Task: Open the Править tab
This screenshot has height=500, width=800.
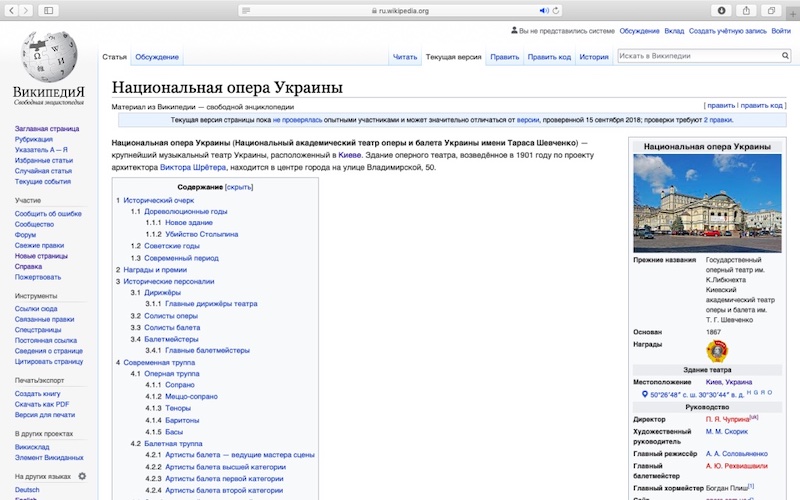Action: pyautogui.click(x=505, y=57)
